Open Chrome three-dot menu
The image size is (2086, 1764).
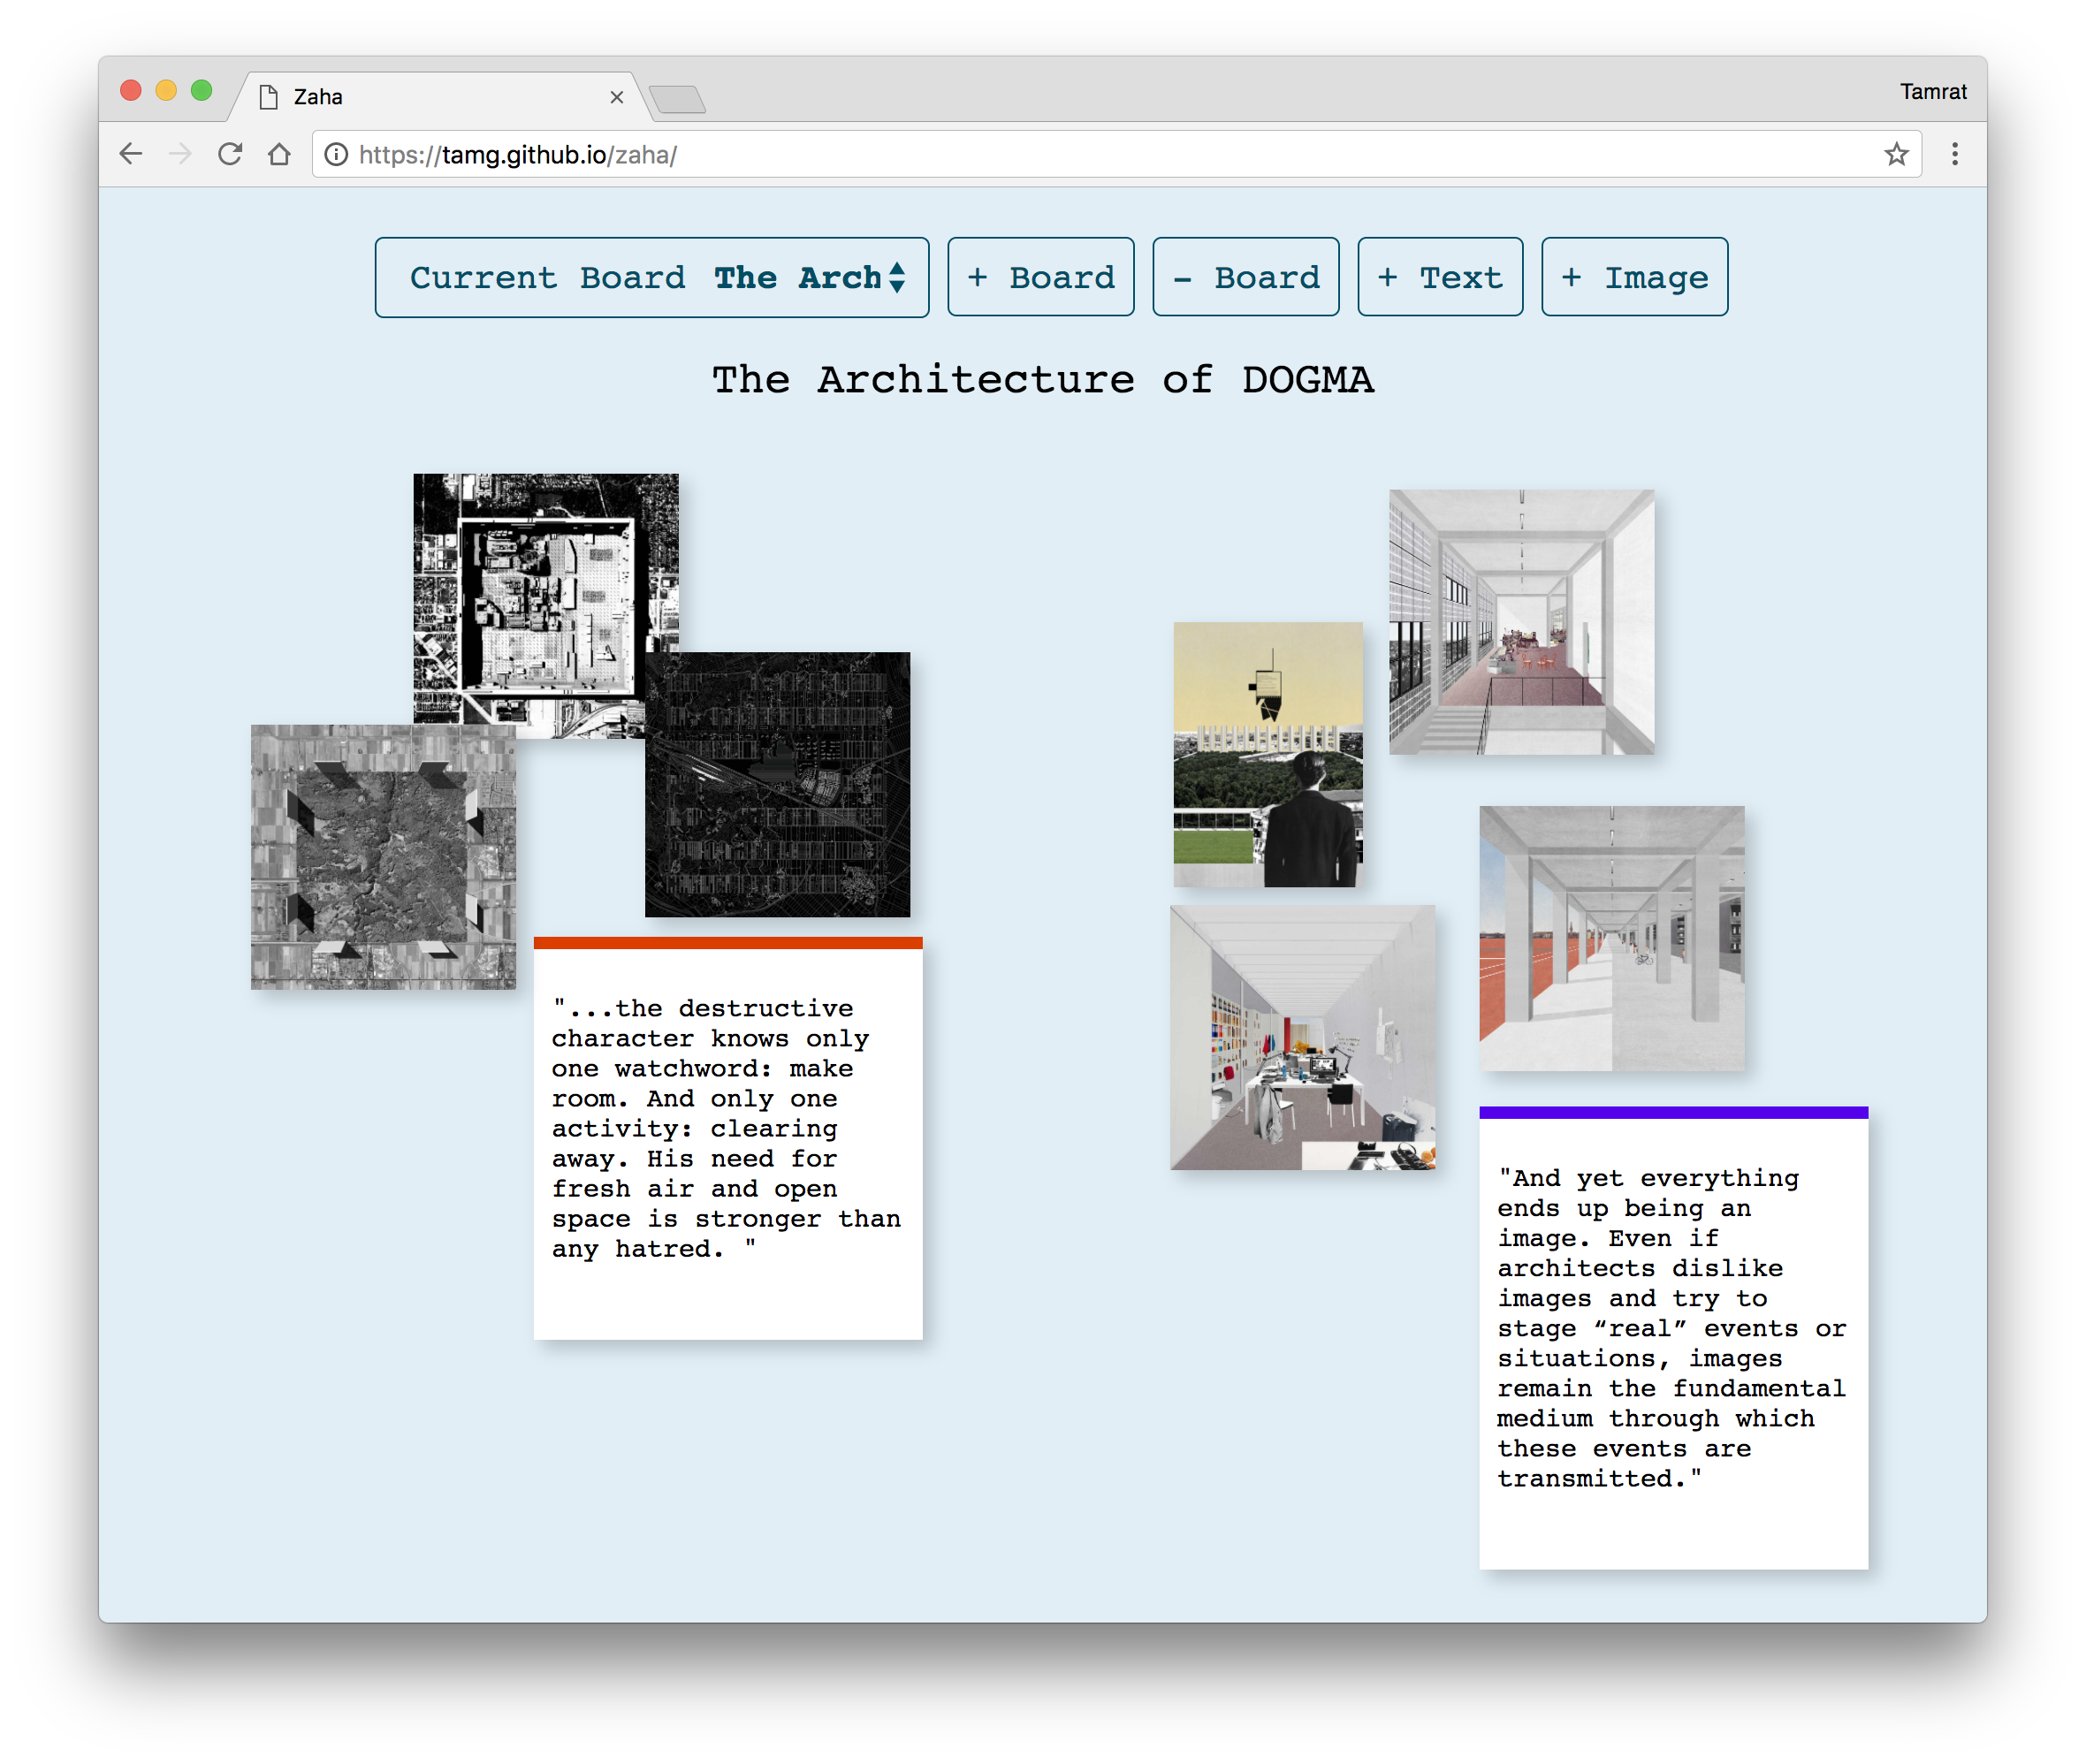click(x=1954, y=154)
